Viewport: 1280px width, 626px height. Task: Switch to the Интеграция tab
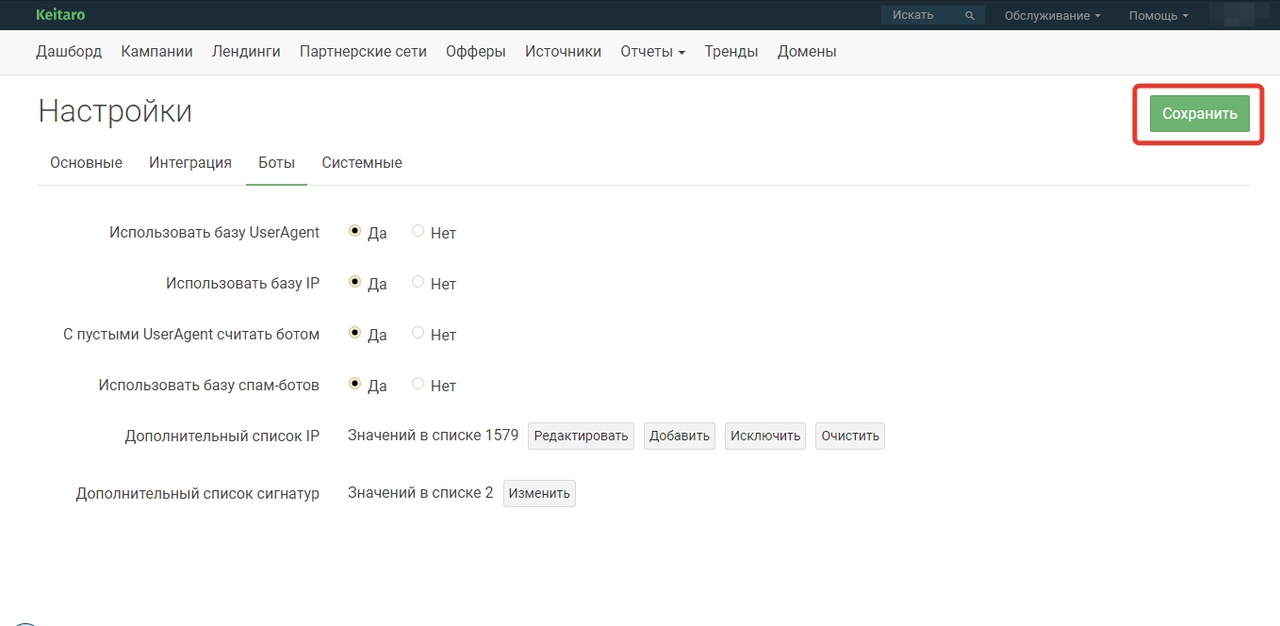coord(190,163)
